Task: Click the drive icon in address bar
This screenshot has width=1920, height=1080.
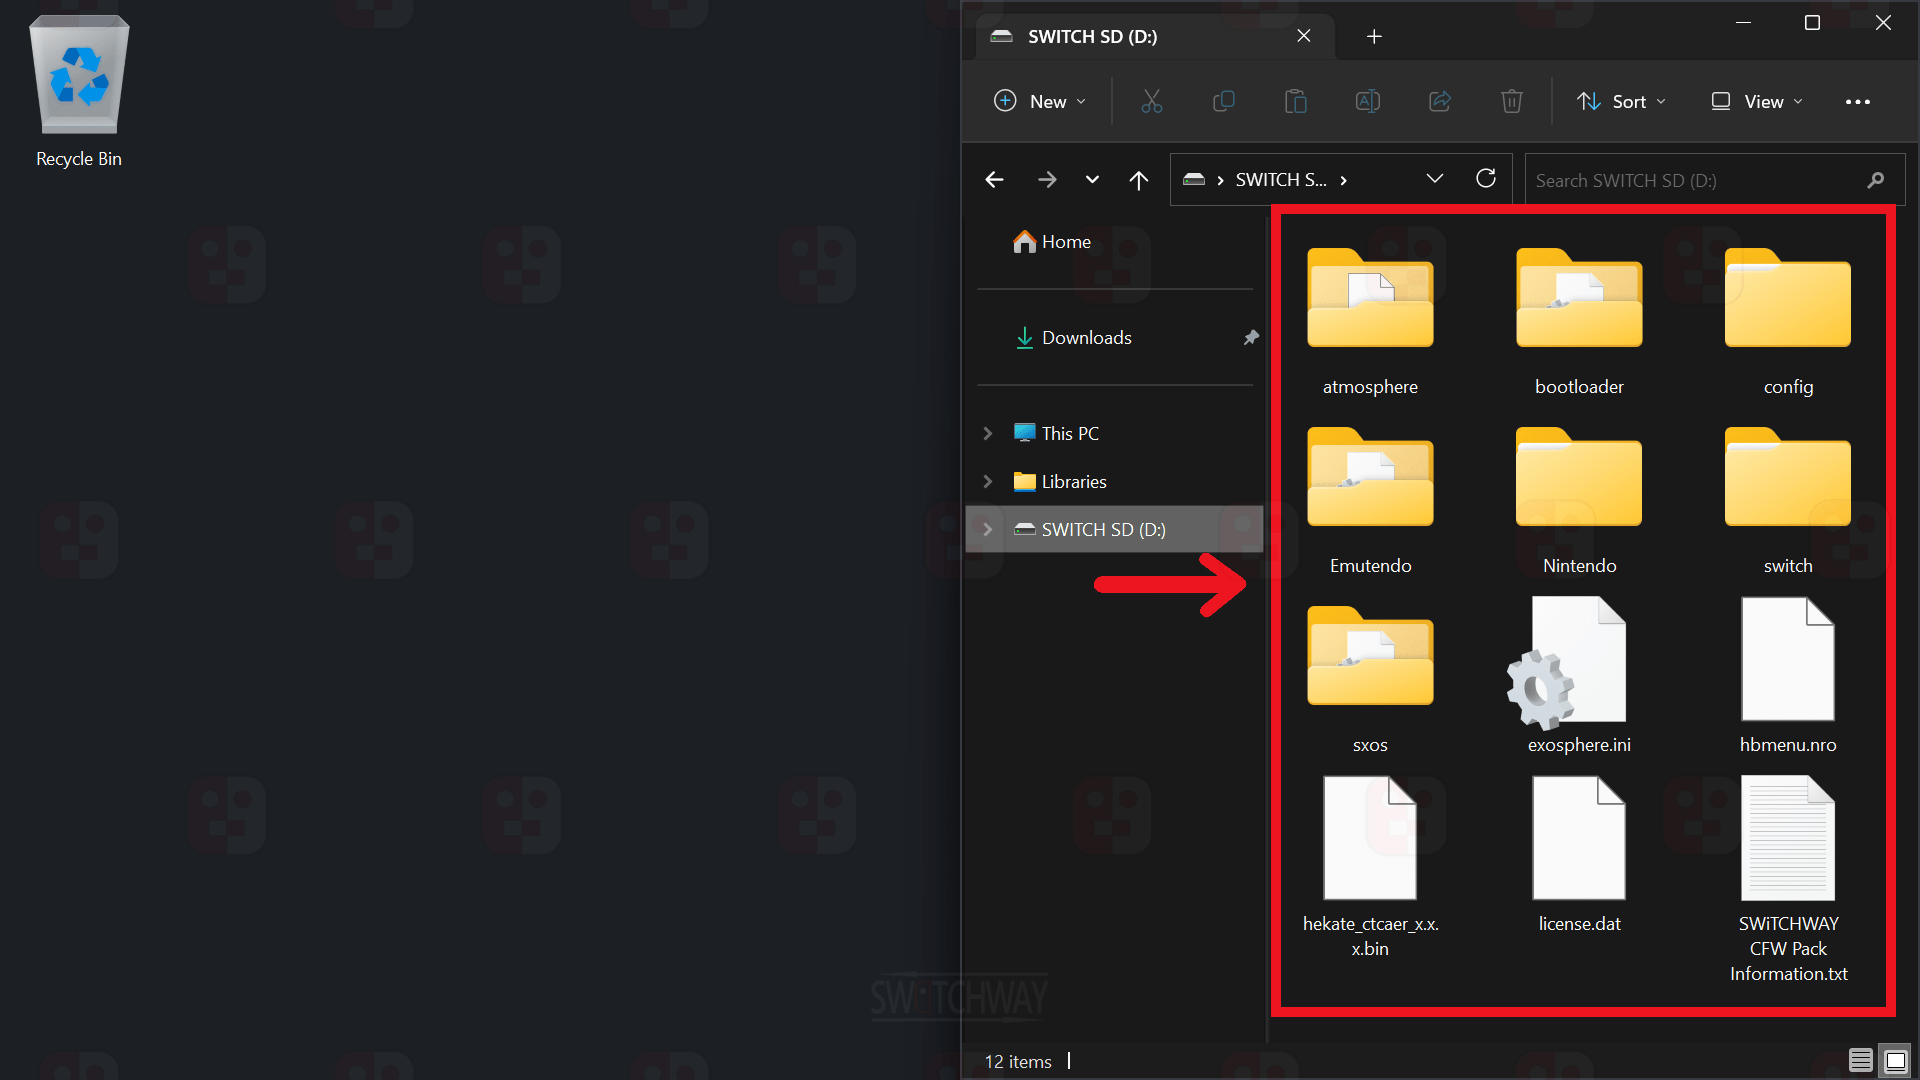Action: coord(1194,180)
